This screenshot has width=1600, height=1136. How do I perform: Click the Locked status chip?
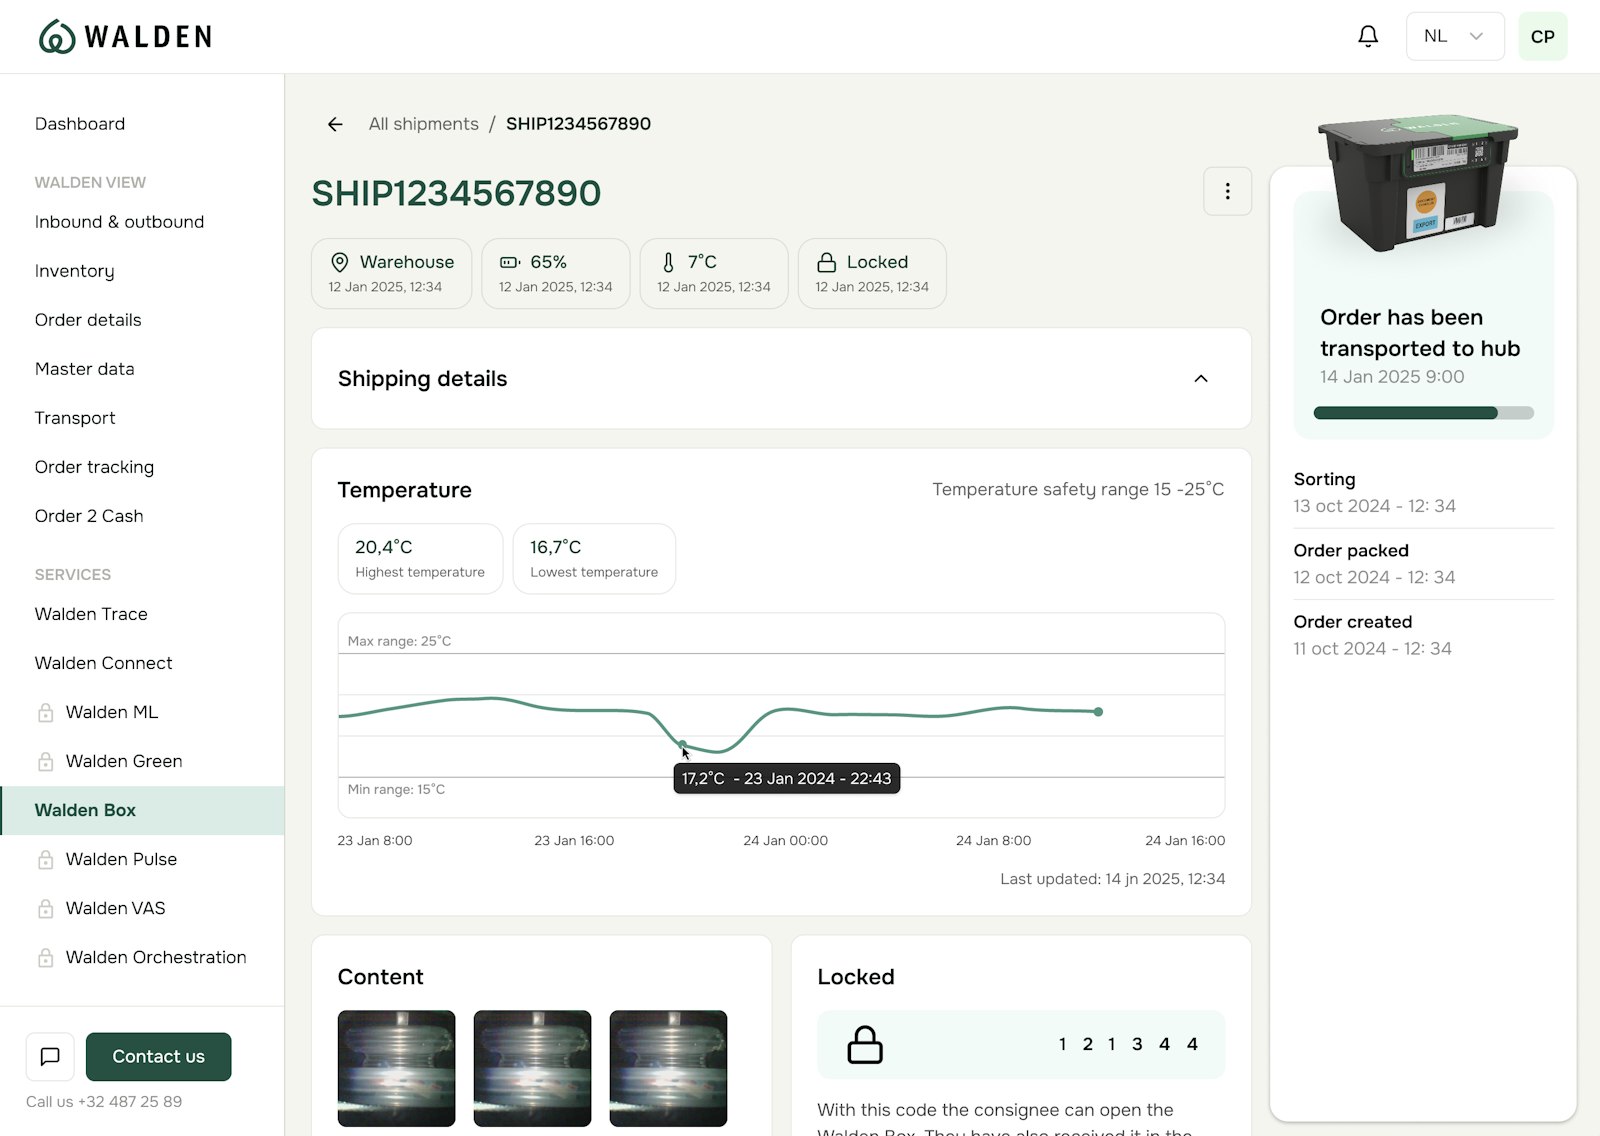point(872,273)
